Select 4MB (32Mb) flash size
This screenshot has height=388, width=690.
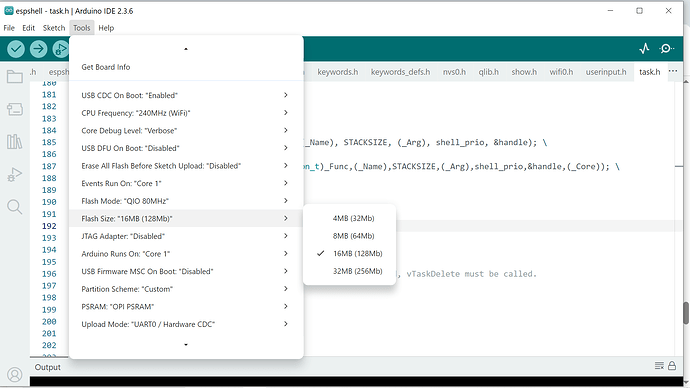click(x=349, y=218)
